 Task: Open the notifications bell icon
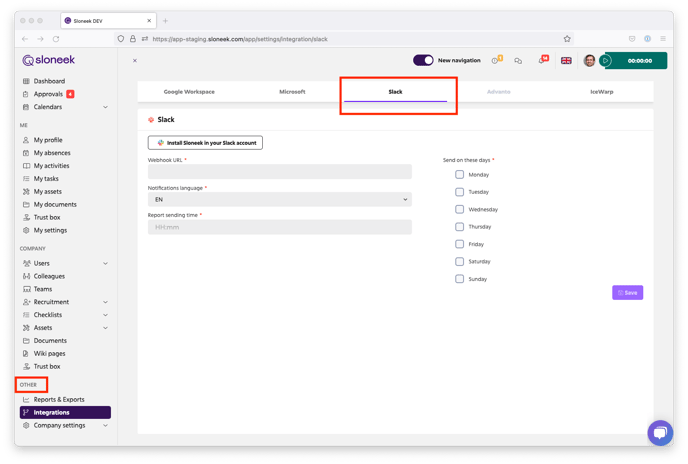(543, 60)
